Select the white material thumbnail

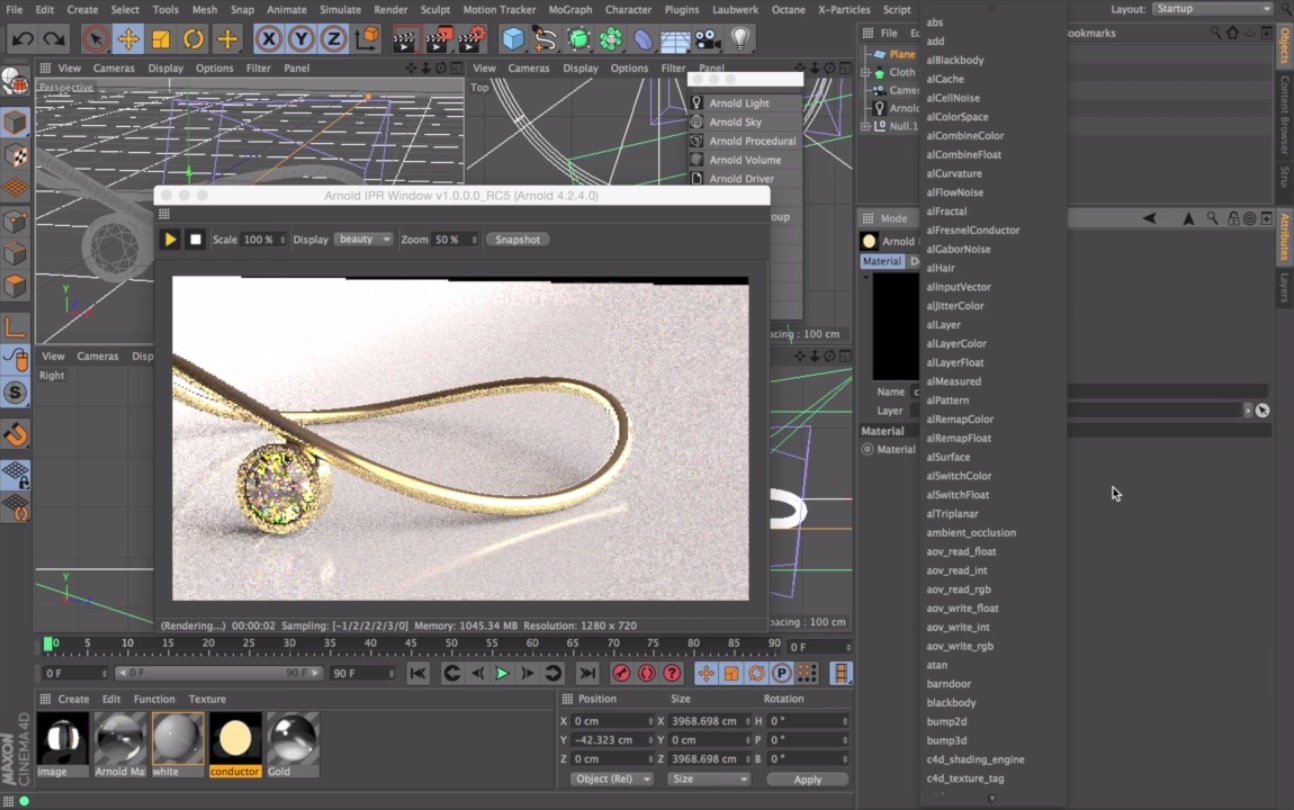(178, 745)
